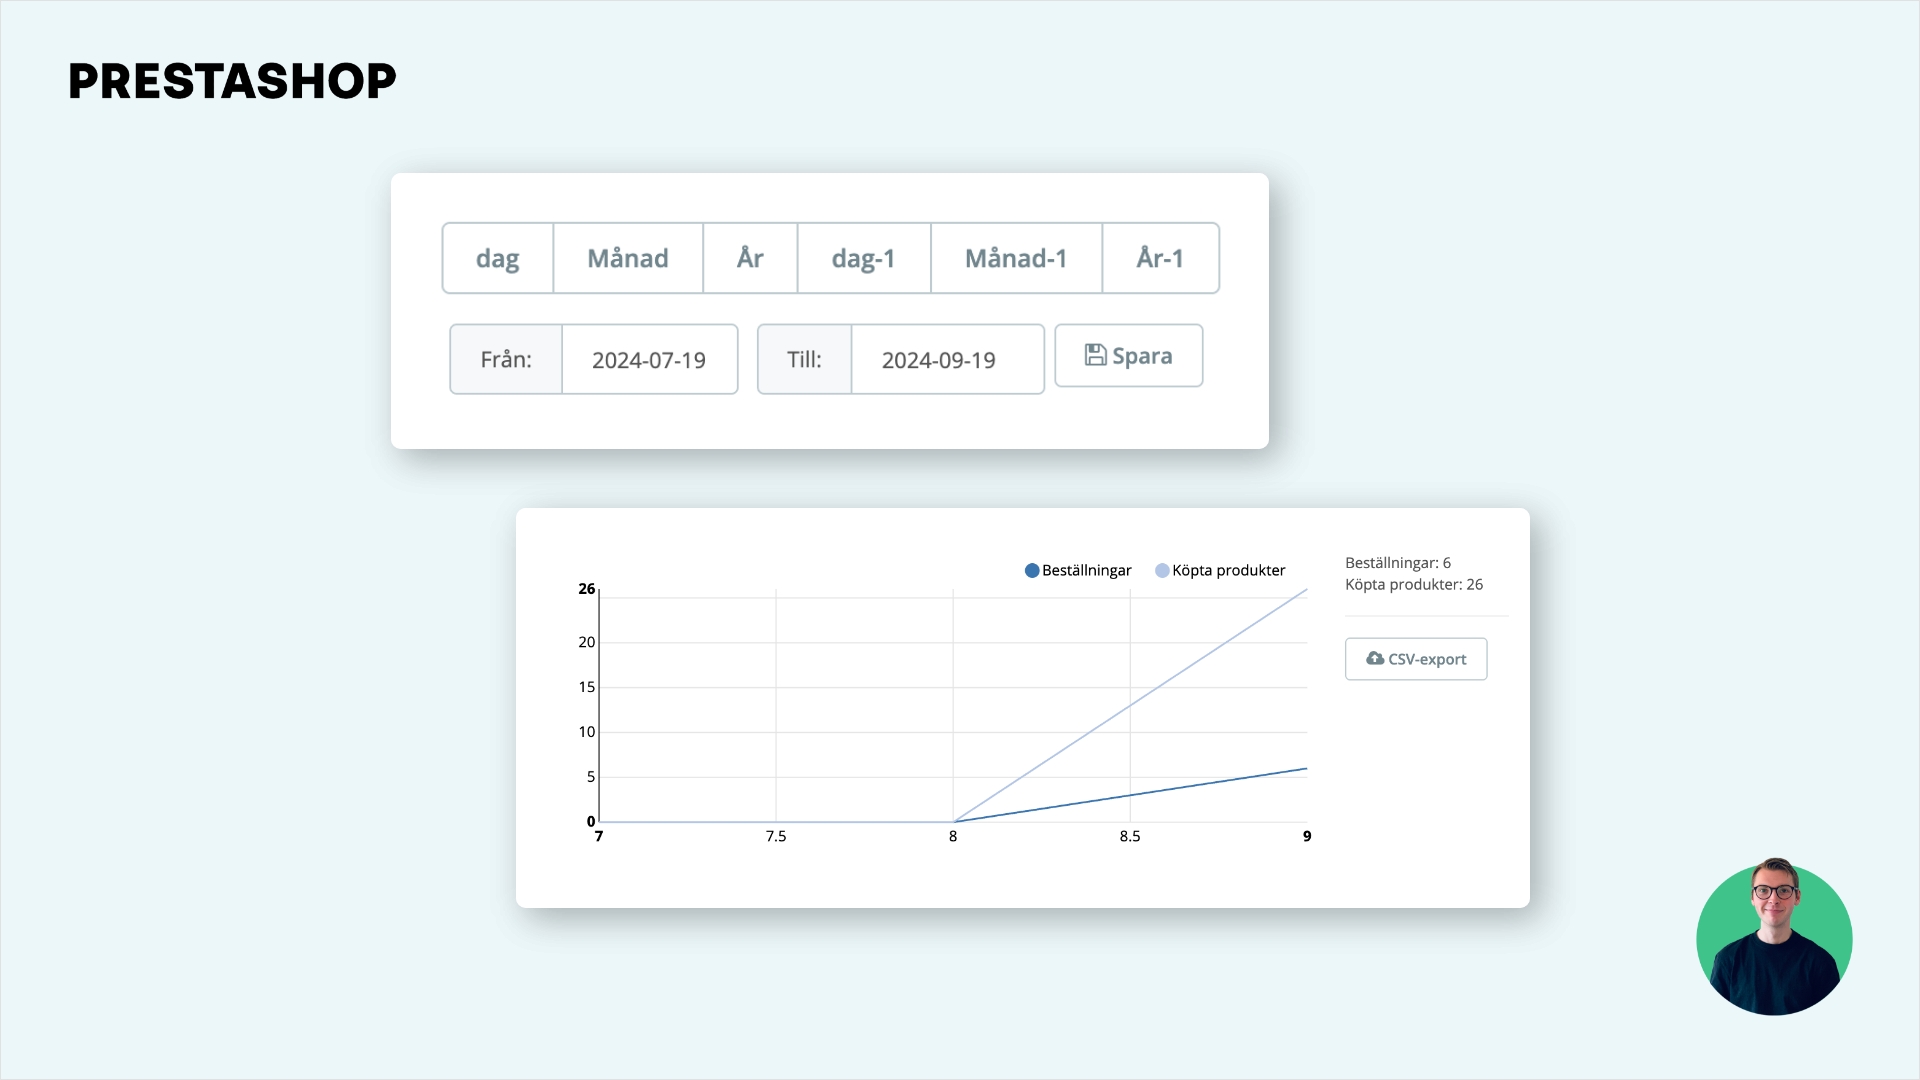Select the dag-1 period button
The image size is (1920, 1080).
(864, 258)
